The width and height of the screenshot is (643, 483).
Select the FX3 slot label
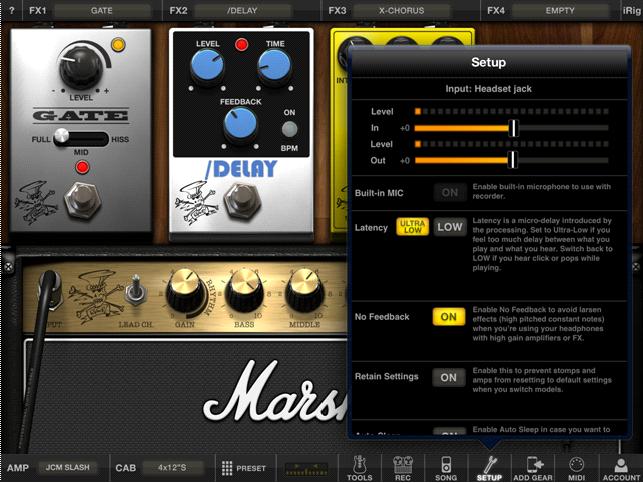337,10
